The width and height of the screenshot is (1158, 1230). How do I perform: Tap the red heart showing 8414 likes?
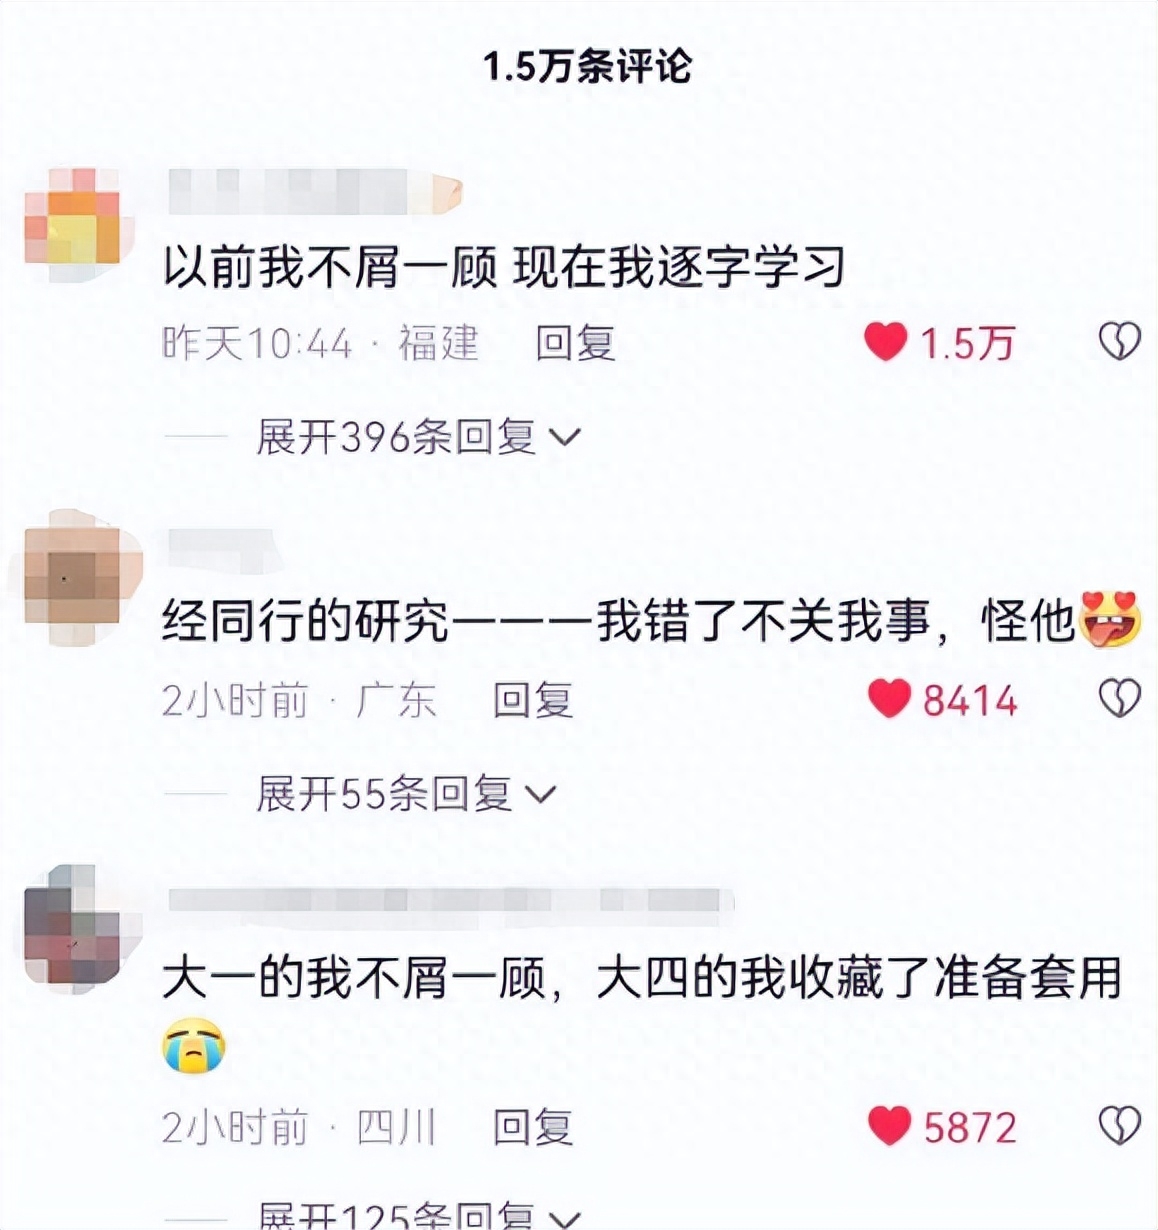point(888,699)
